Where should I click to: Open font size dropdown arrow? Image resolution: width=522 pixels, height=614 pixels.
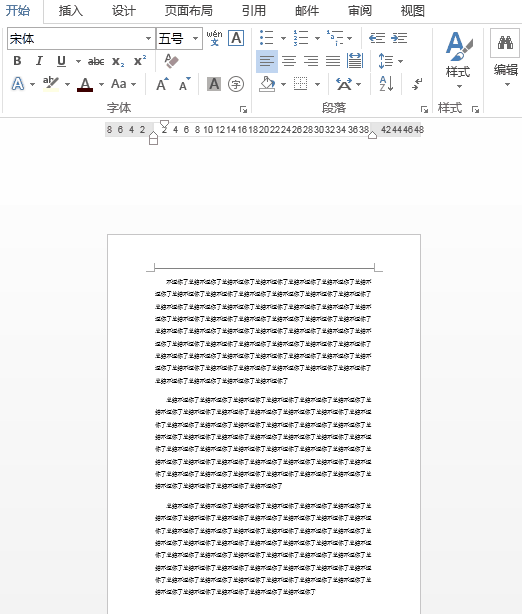tap(195, 38)
